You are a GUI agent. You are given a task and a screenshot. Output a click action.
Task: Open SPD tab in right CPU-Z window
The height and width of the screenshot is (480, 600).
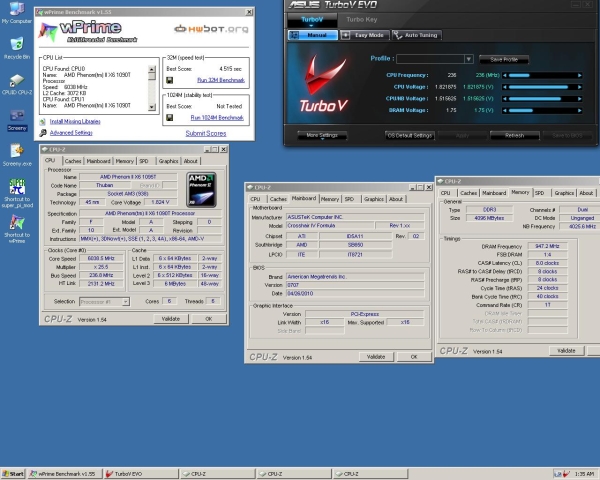pos(540,193)
